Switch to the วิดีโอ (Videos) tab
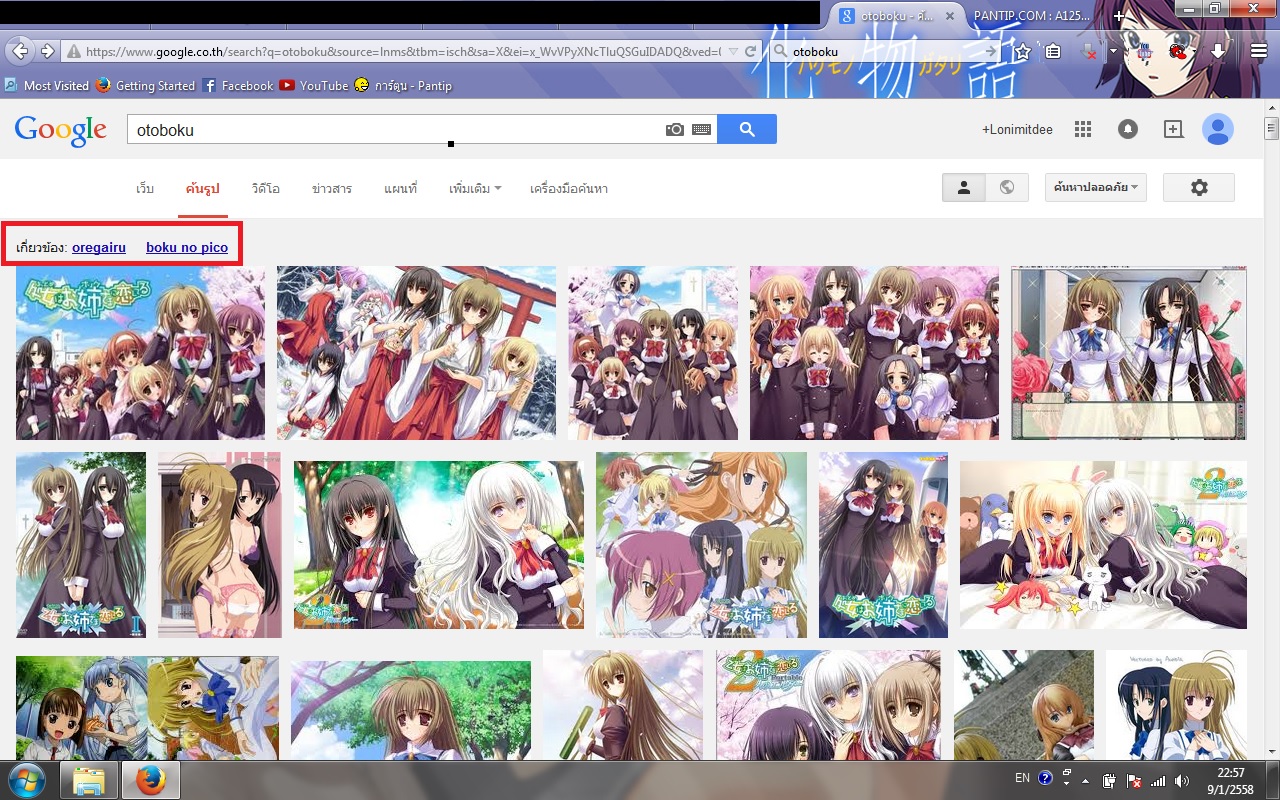This screenshot has width=1280, height=800. [x=266, y=188]
